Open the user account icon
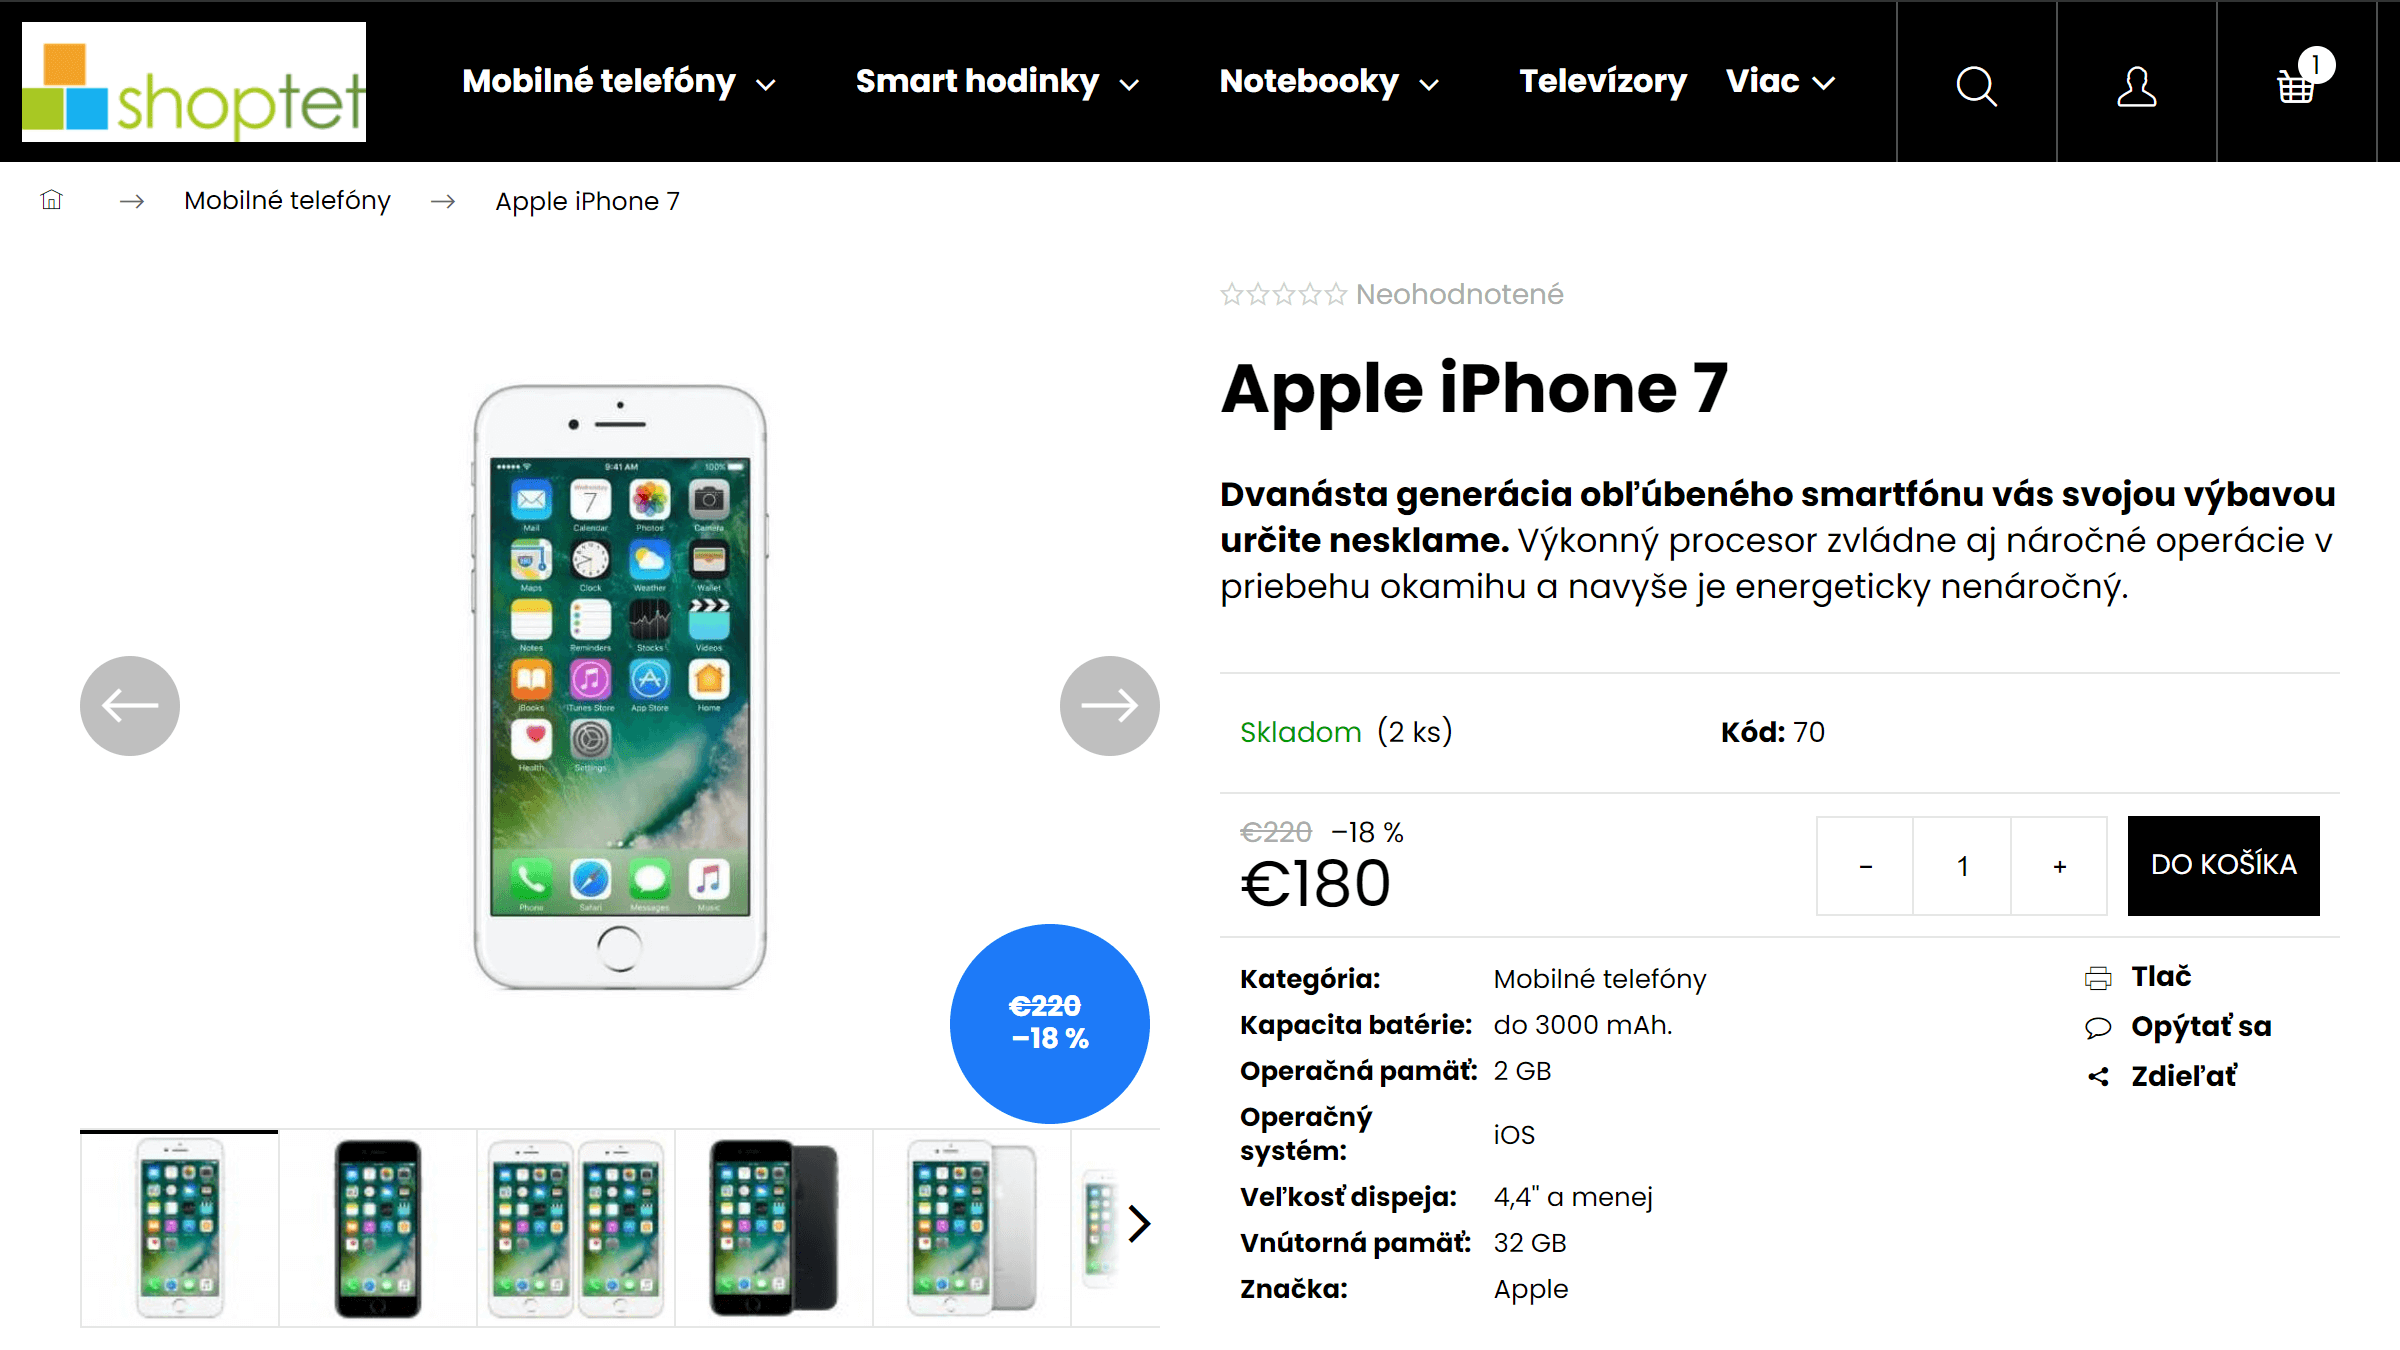 (2136, 85)
